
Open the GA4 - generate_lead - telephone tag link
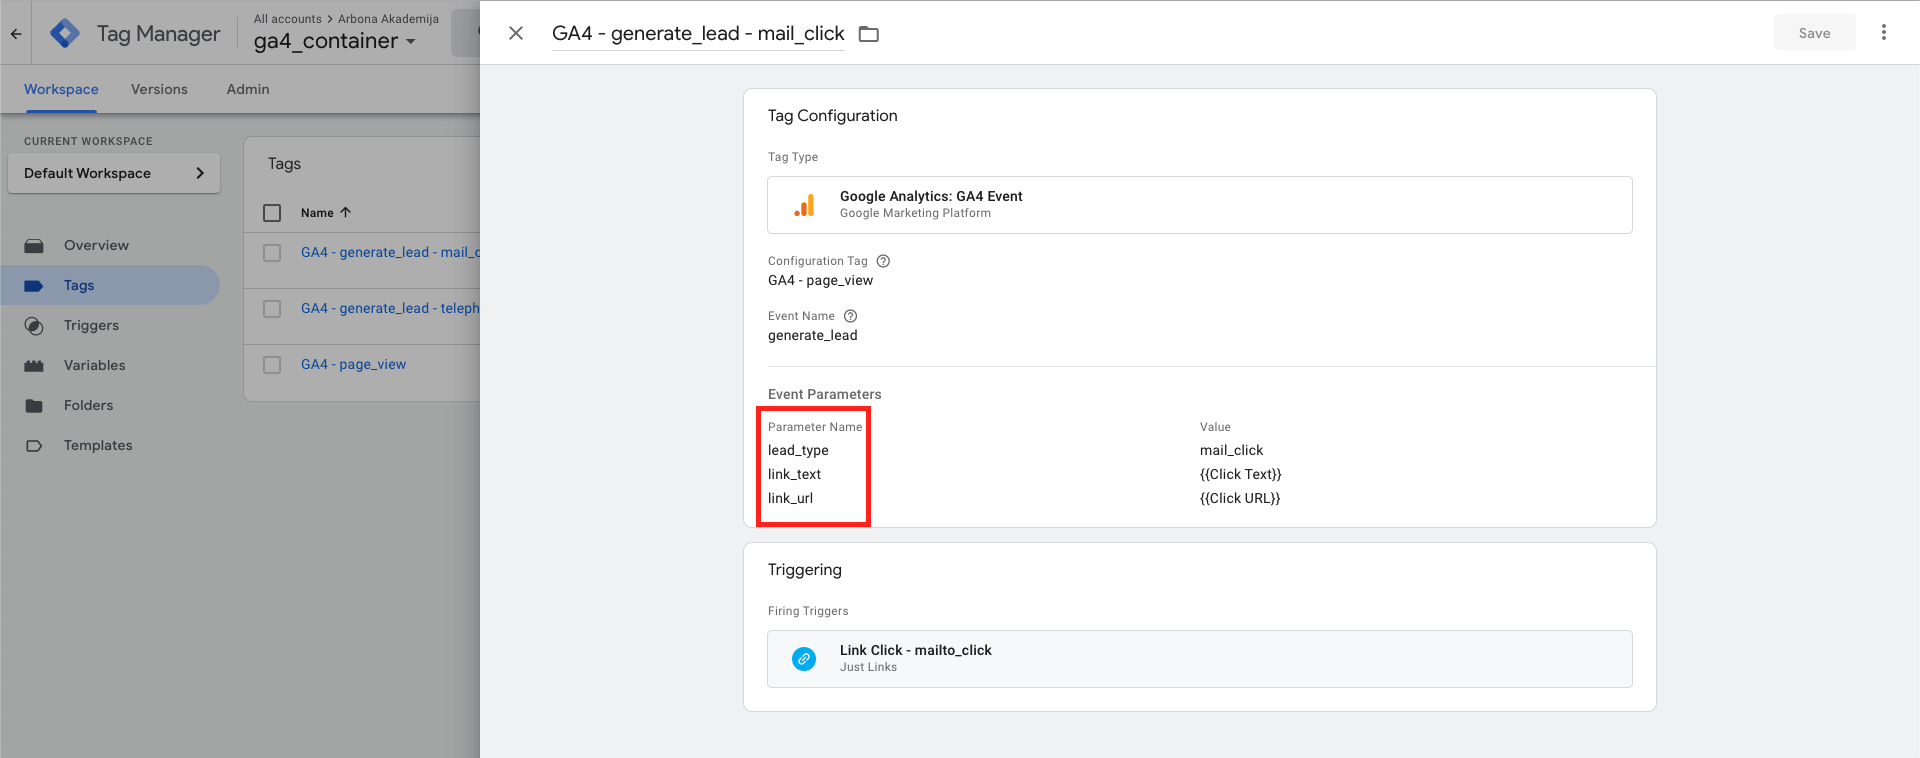click(x=390, y=308)
